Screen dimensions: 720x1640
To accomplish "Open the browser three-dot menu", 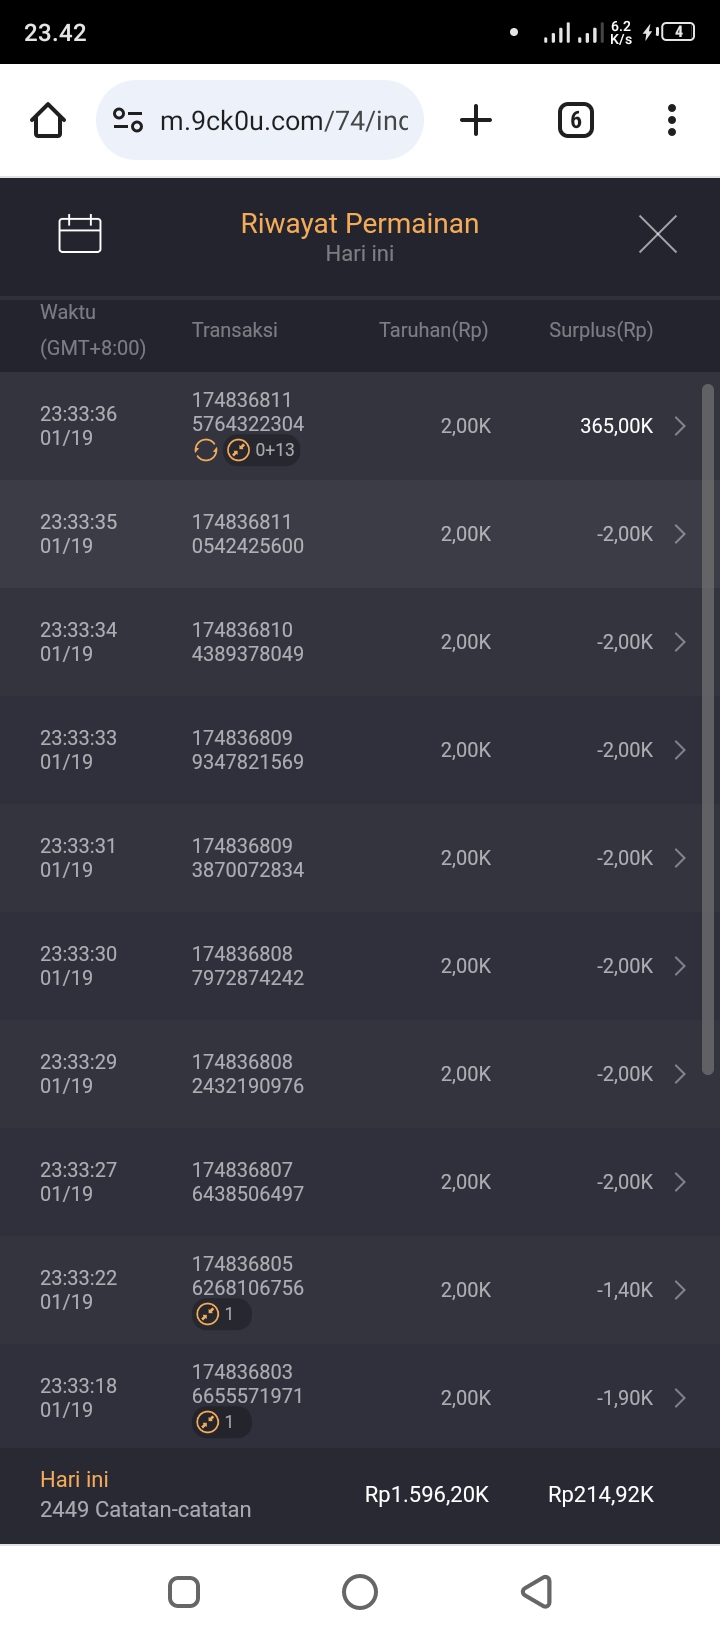I will click(672, 121).
